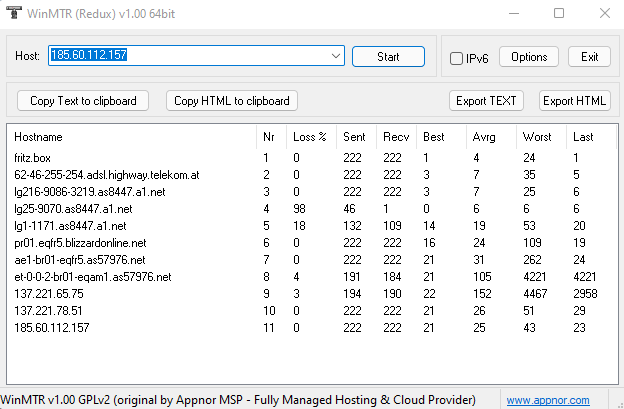Screen dimensions: 624x409
Task: Select the lg25-9070.as8447.a1.net row
Action: (312, 209)
